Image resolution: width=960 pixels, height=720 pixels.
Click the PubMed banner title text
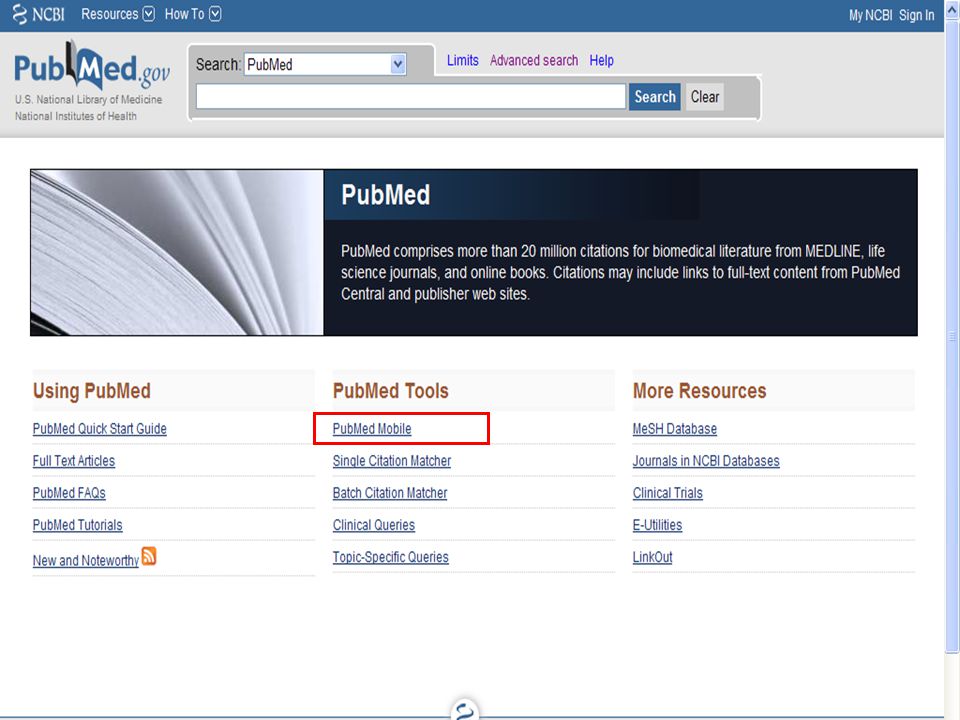[385, 195]
